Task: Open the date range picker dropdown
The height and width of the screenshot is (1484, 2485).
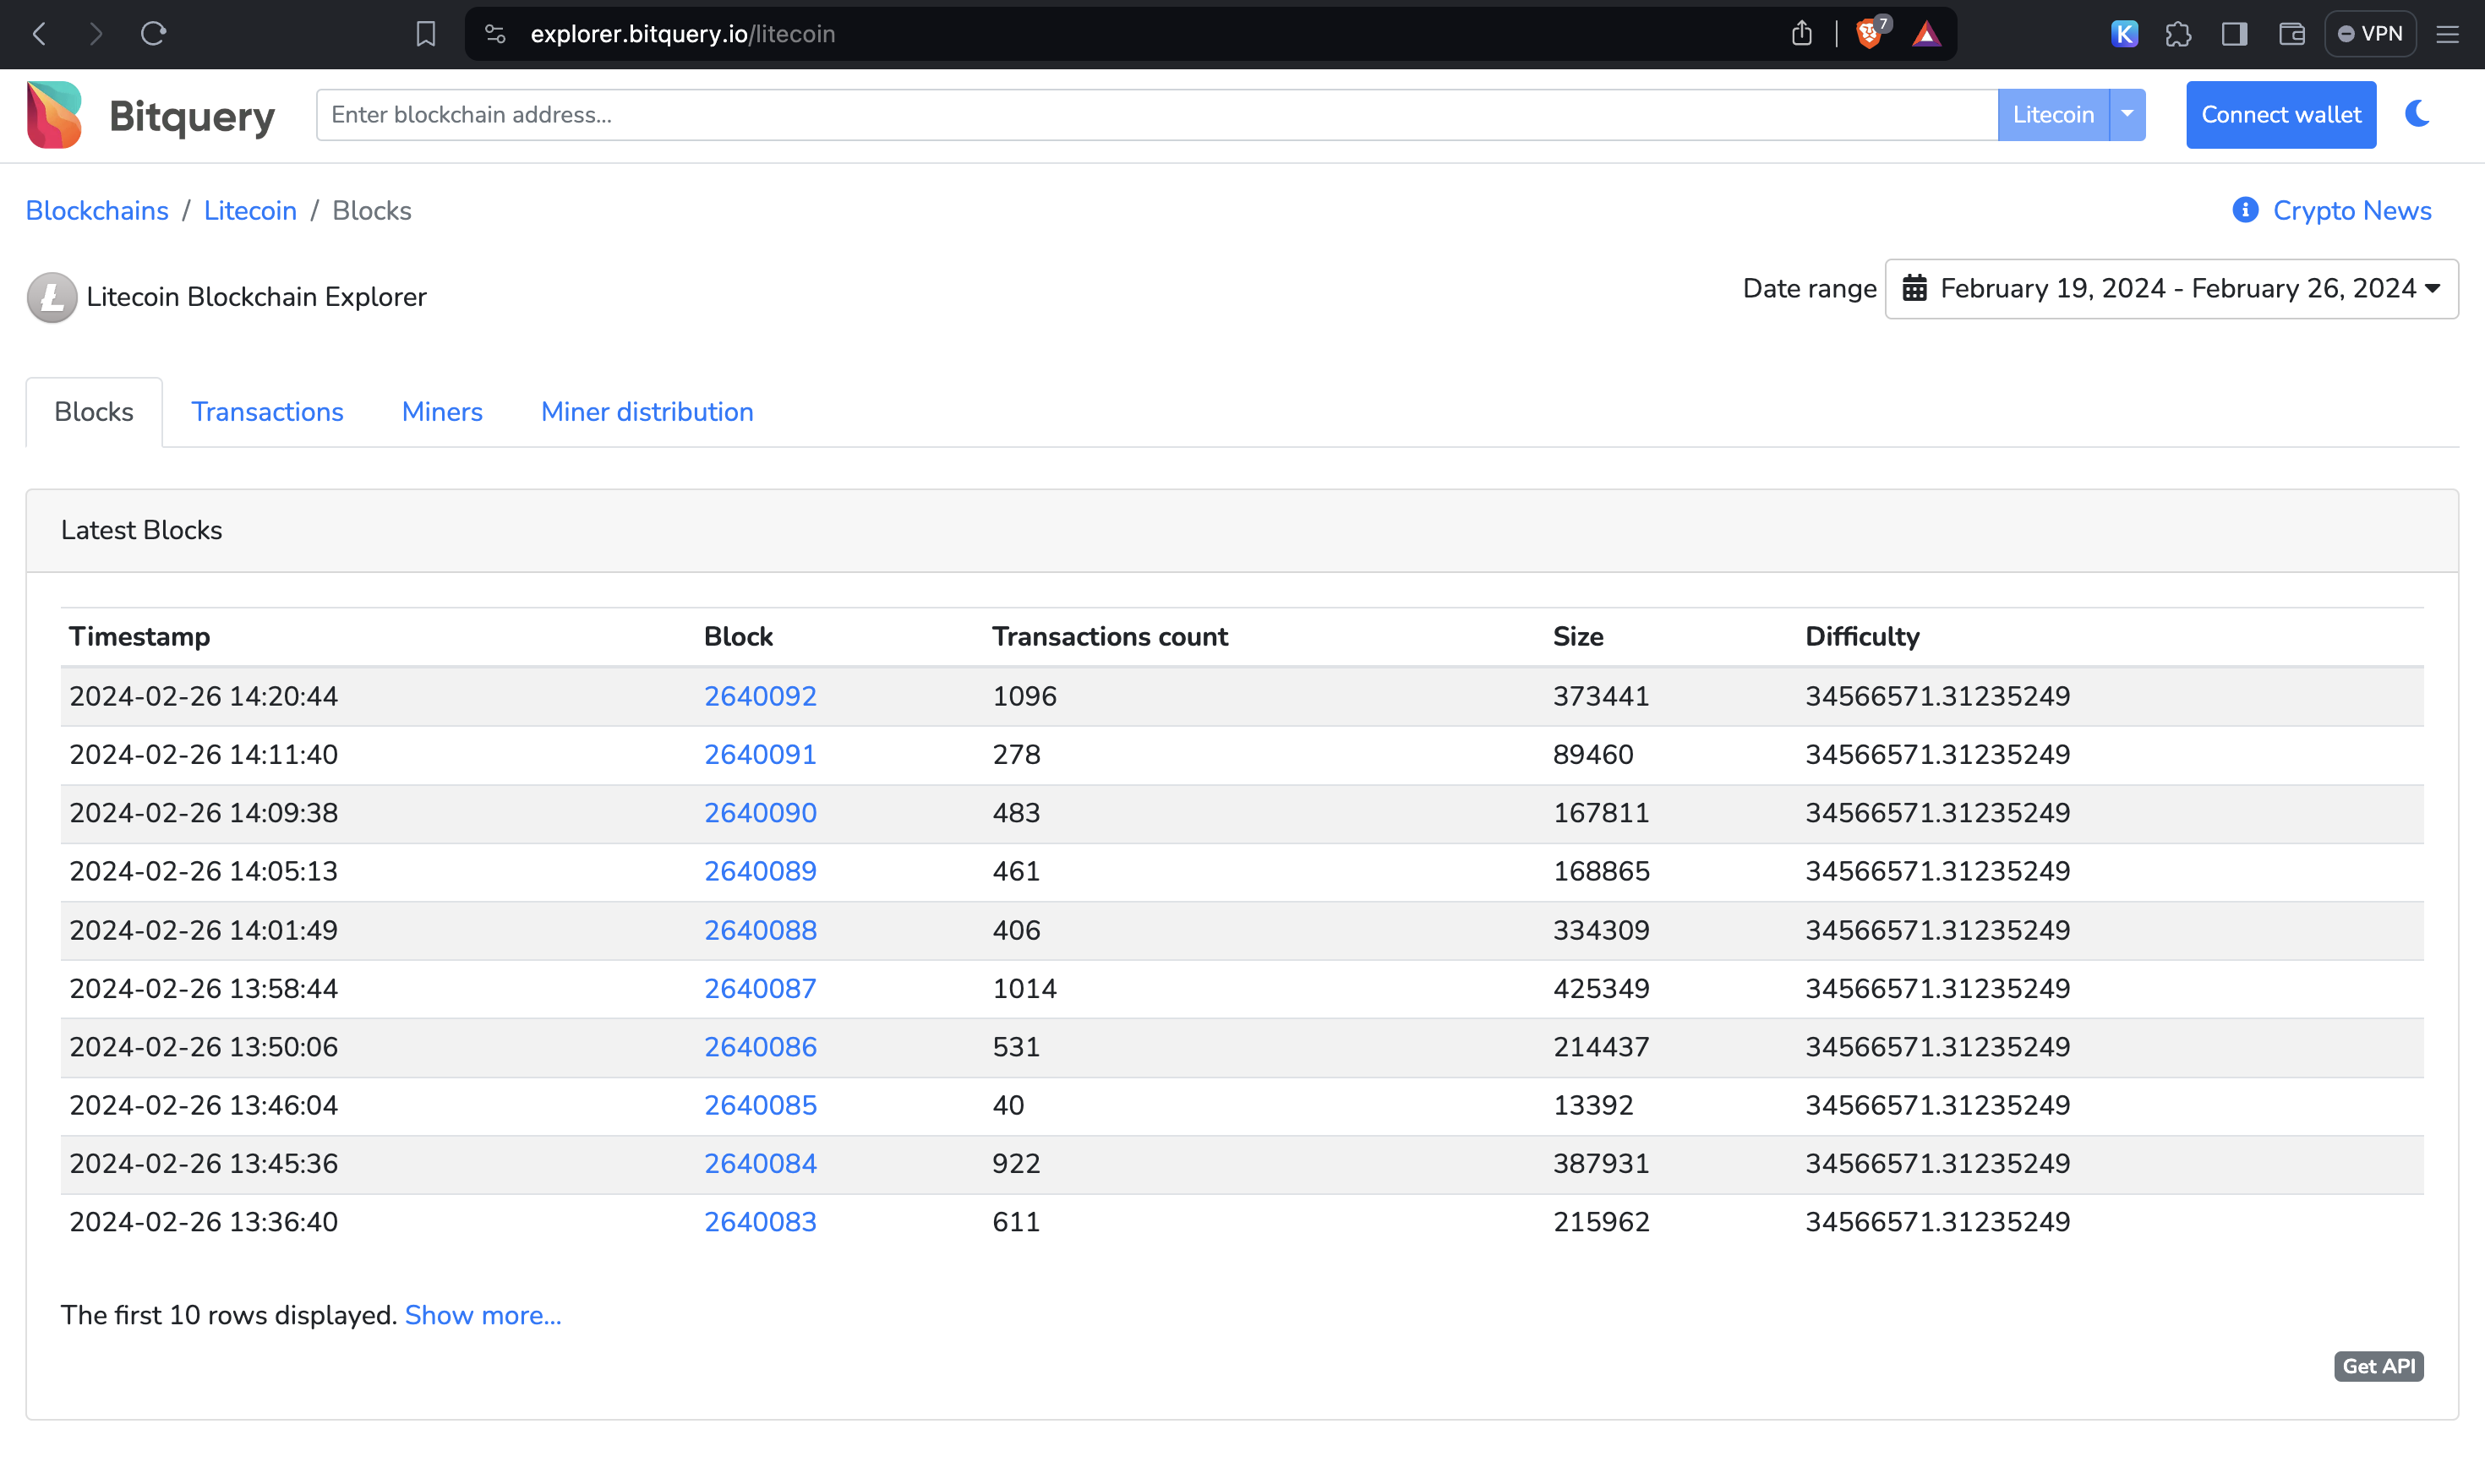Action: (x=2171, y=289)
